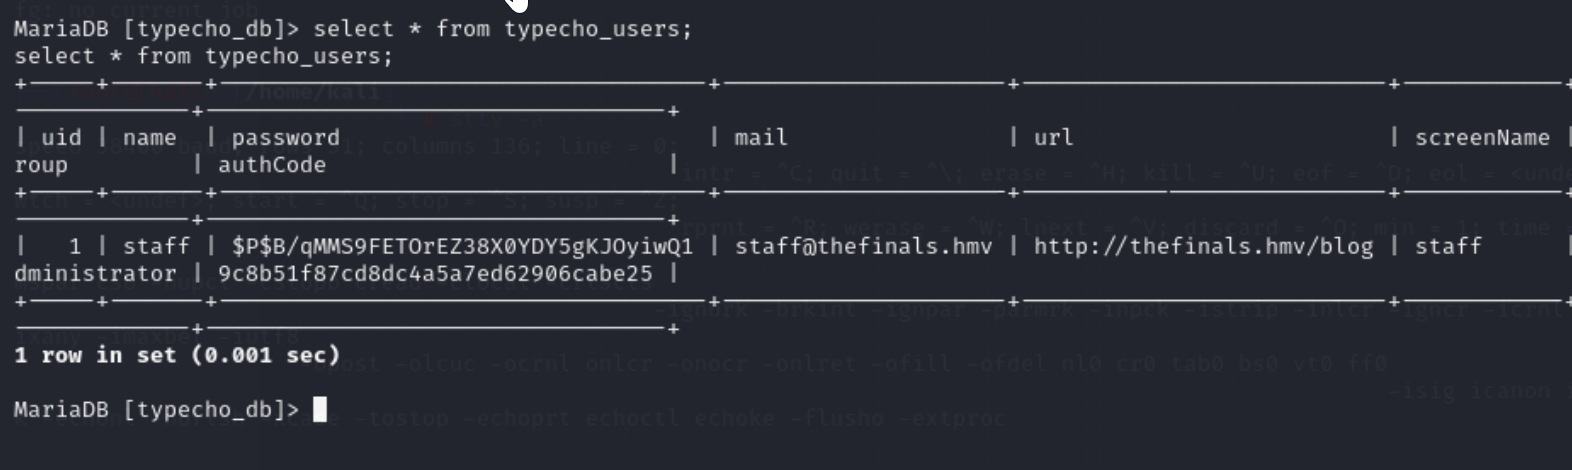Click the 'name' column header

(x=150, y=138)
